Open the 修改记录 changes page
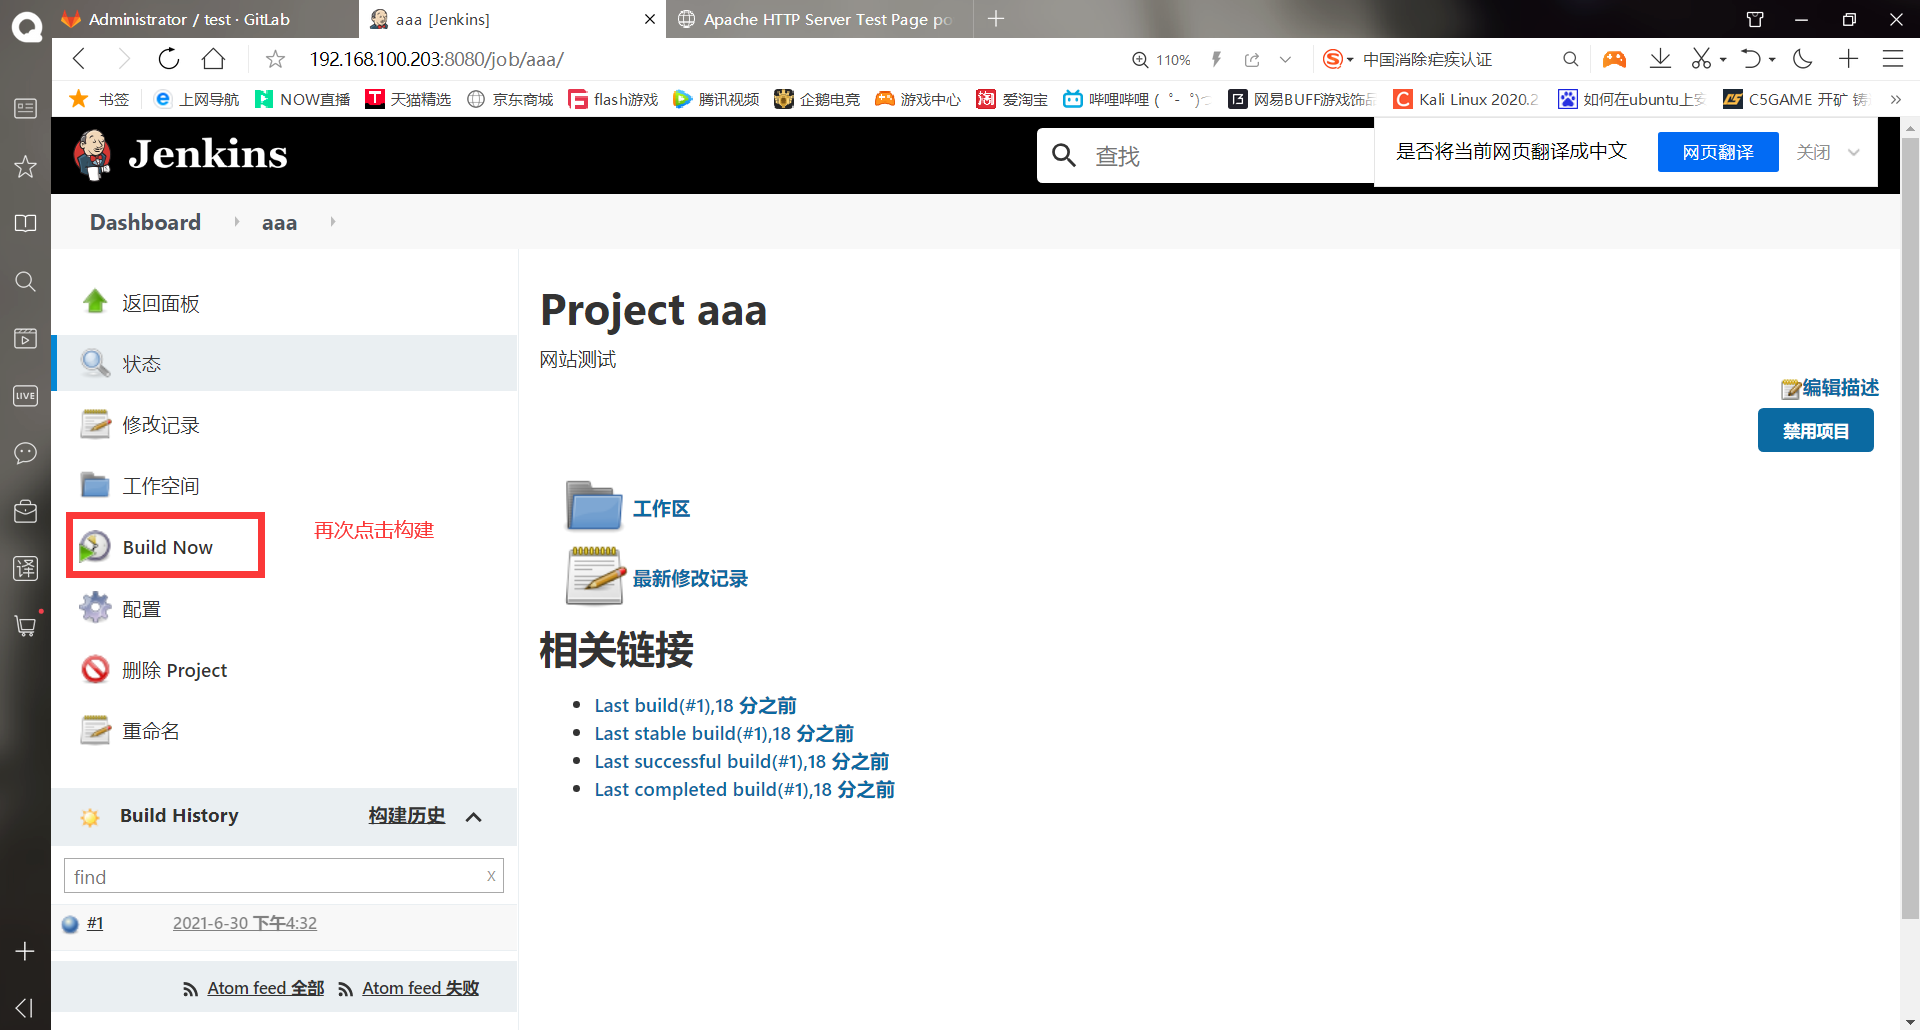The width and height of the screenshot is (1920, 1030). 161,424
